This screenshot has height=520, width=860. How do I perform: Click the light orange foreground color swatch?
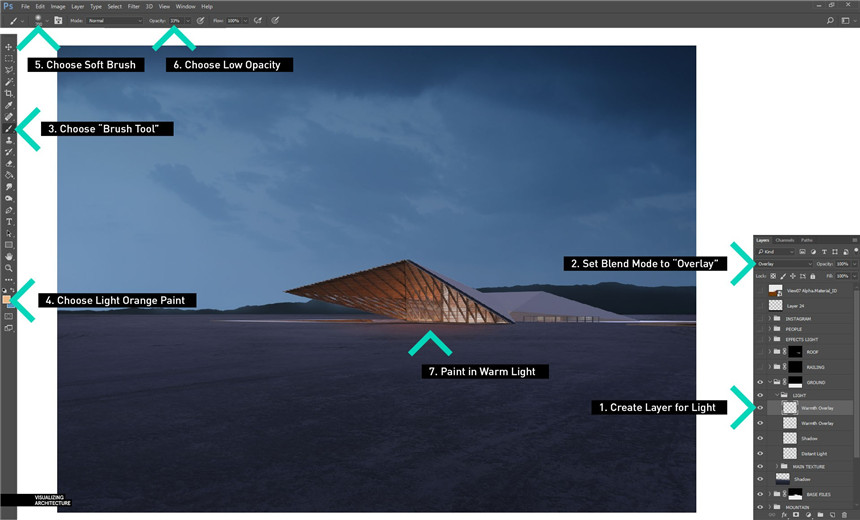[x=7, y=298]
